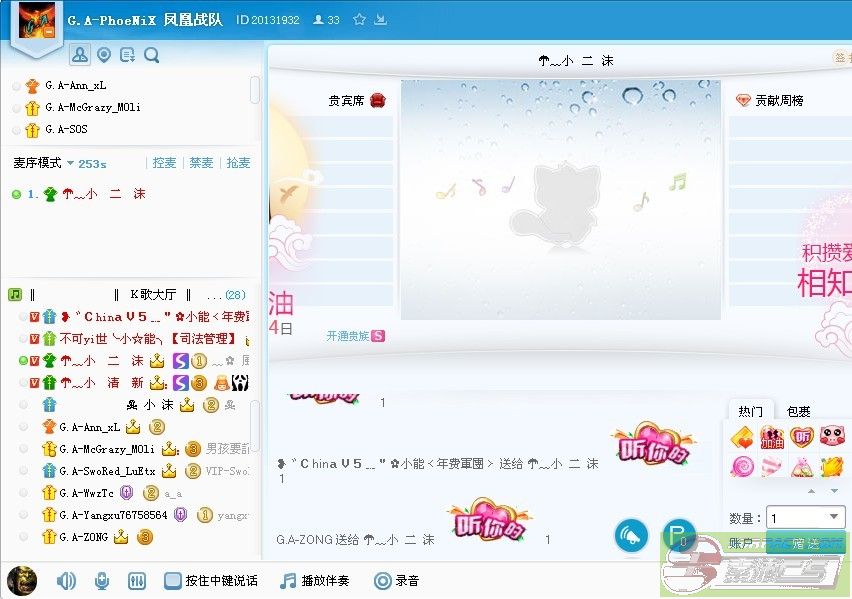Click the 抢麦 link
Image resolution: width=852 pixels, height=599 pixels.
[x=238, y=163]
